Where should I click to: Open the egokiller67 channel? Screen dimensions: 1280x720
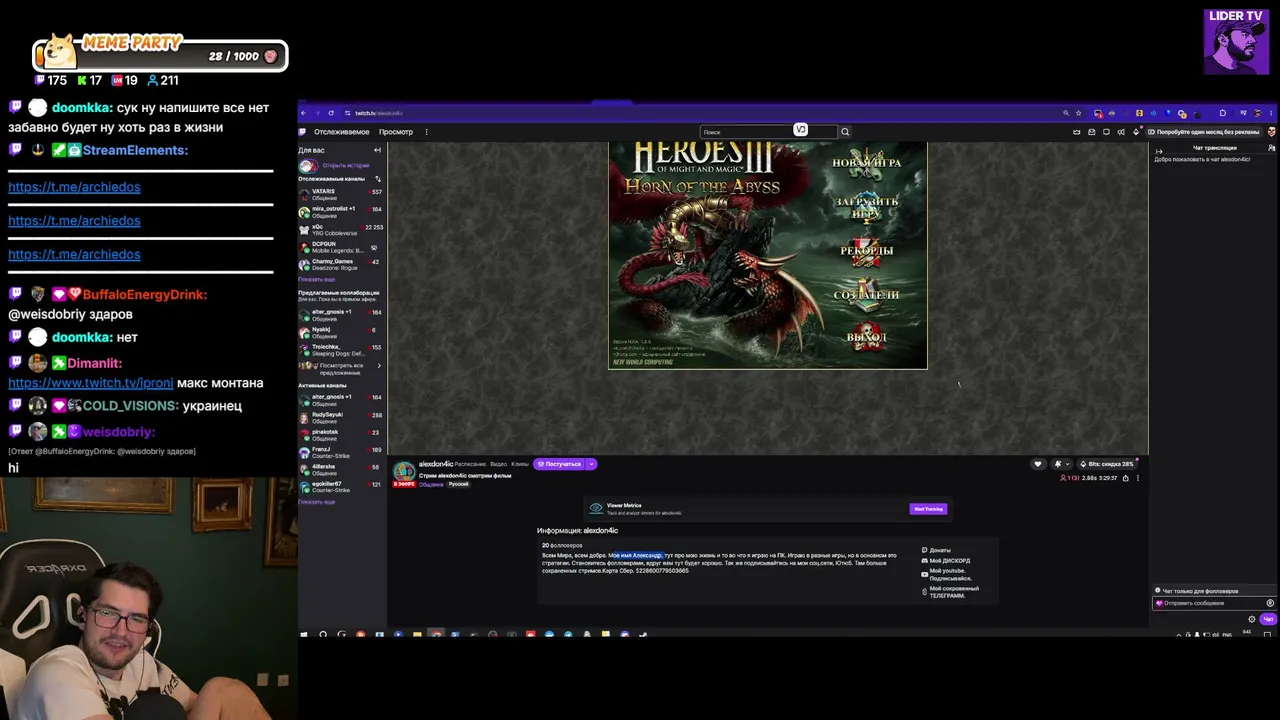(x=340, y=486)
